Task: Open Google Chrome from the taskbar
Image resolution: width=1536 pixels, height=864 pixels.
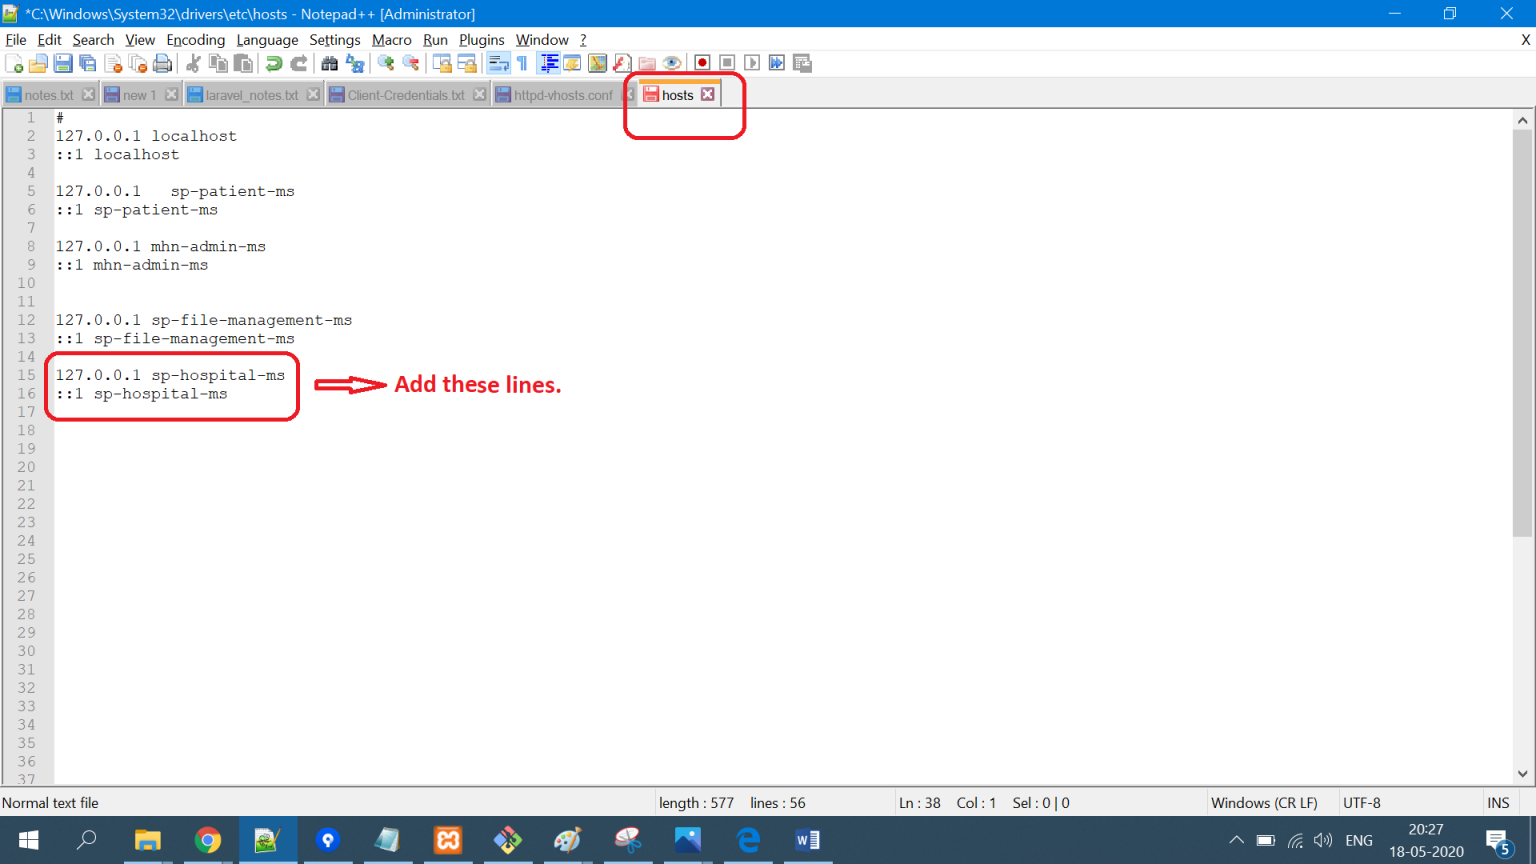Action: (x=208, y=840)
